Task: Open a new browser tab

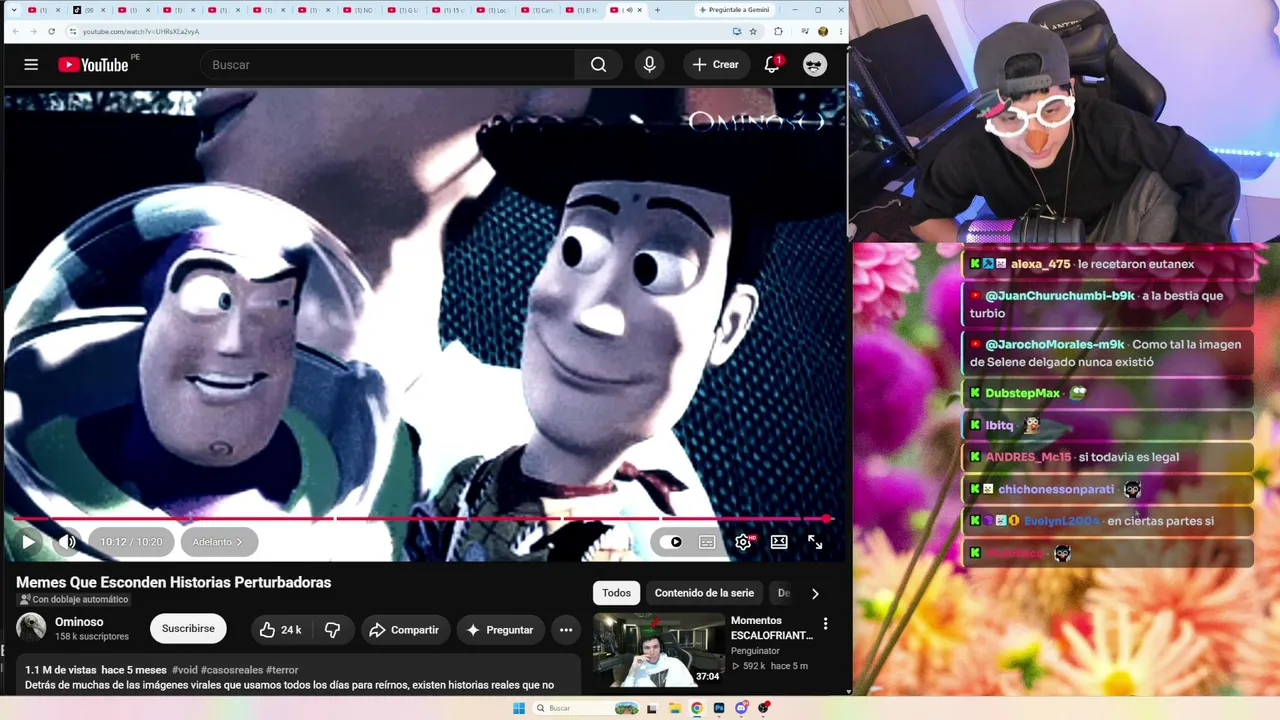Action: pos(657,10)
